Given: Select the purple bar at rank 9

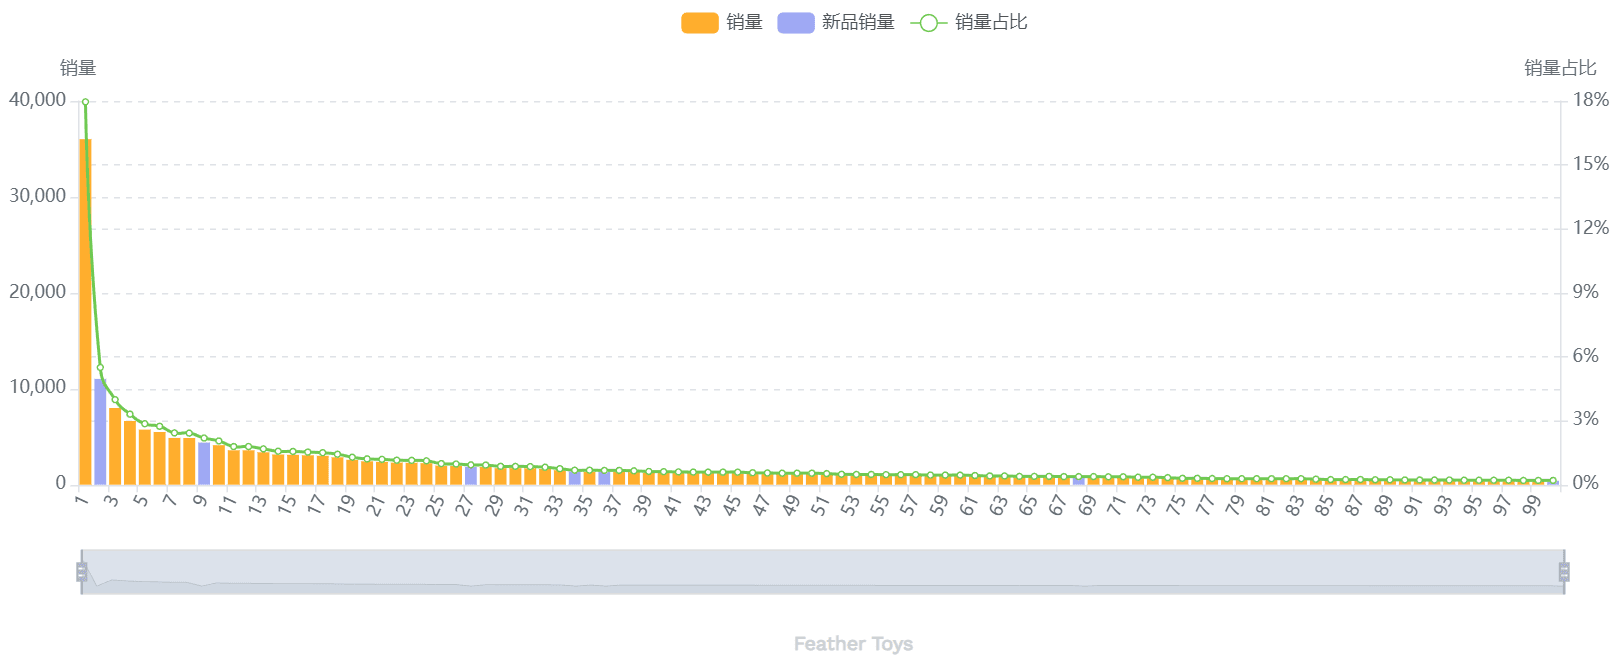Looking at the screenshot, I should point(204,464).
